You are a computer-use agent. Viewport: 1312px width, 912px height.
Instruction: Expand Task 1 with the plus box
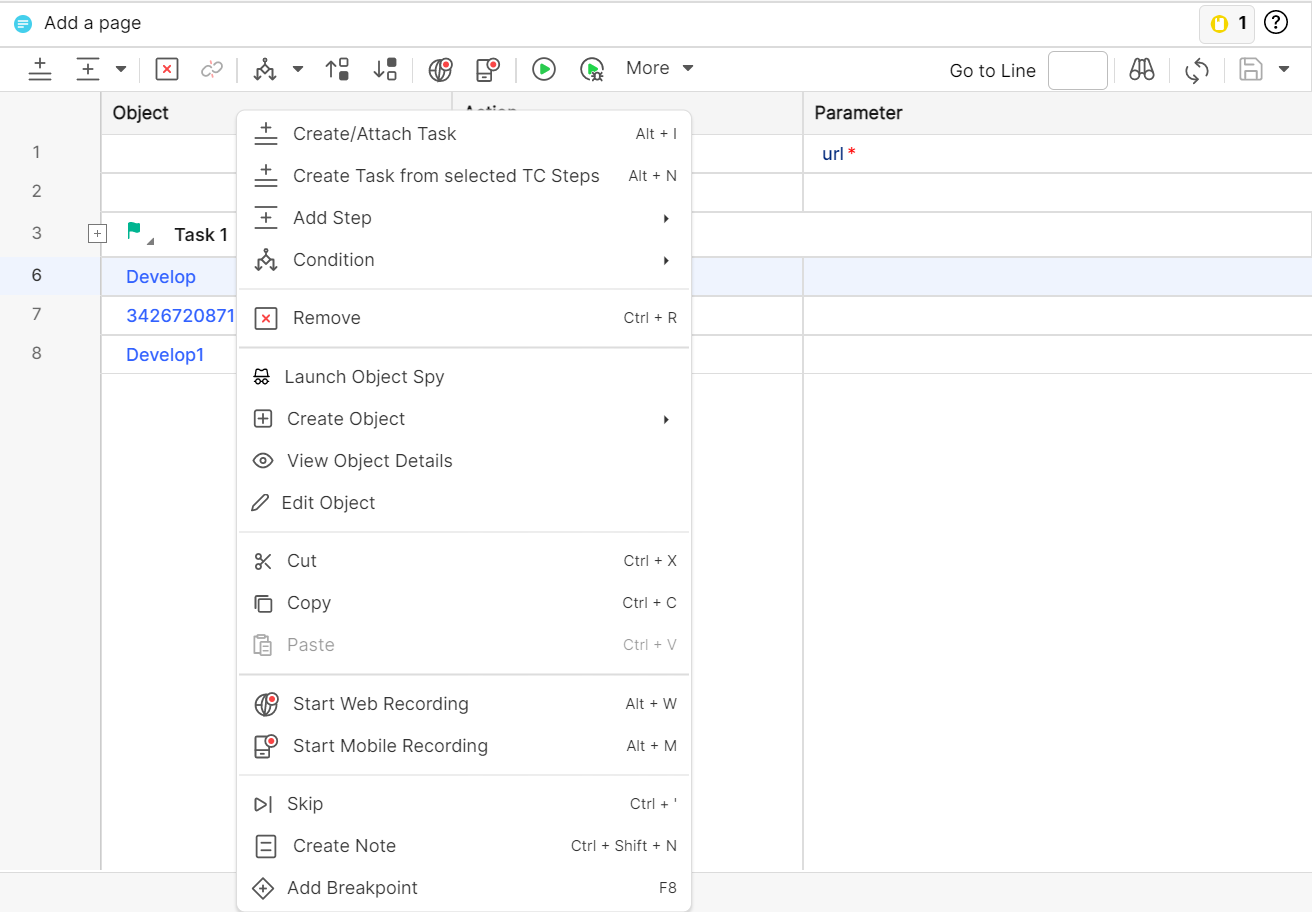[x=97, y=234]
